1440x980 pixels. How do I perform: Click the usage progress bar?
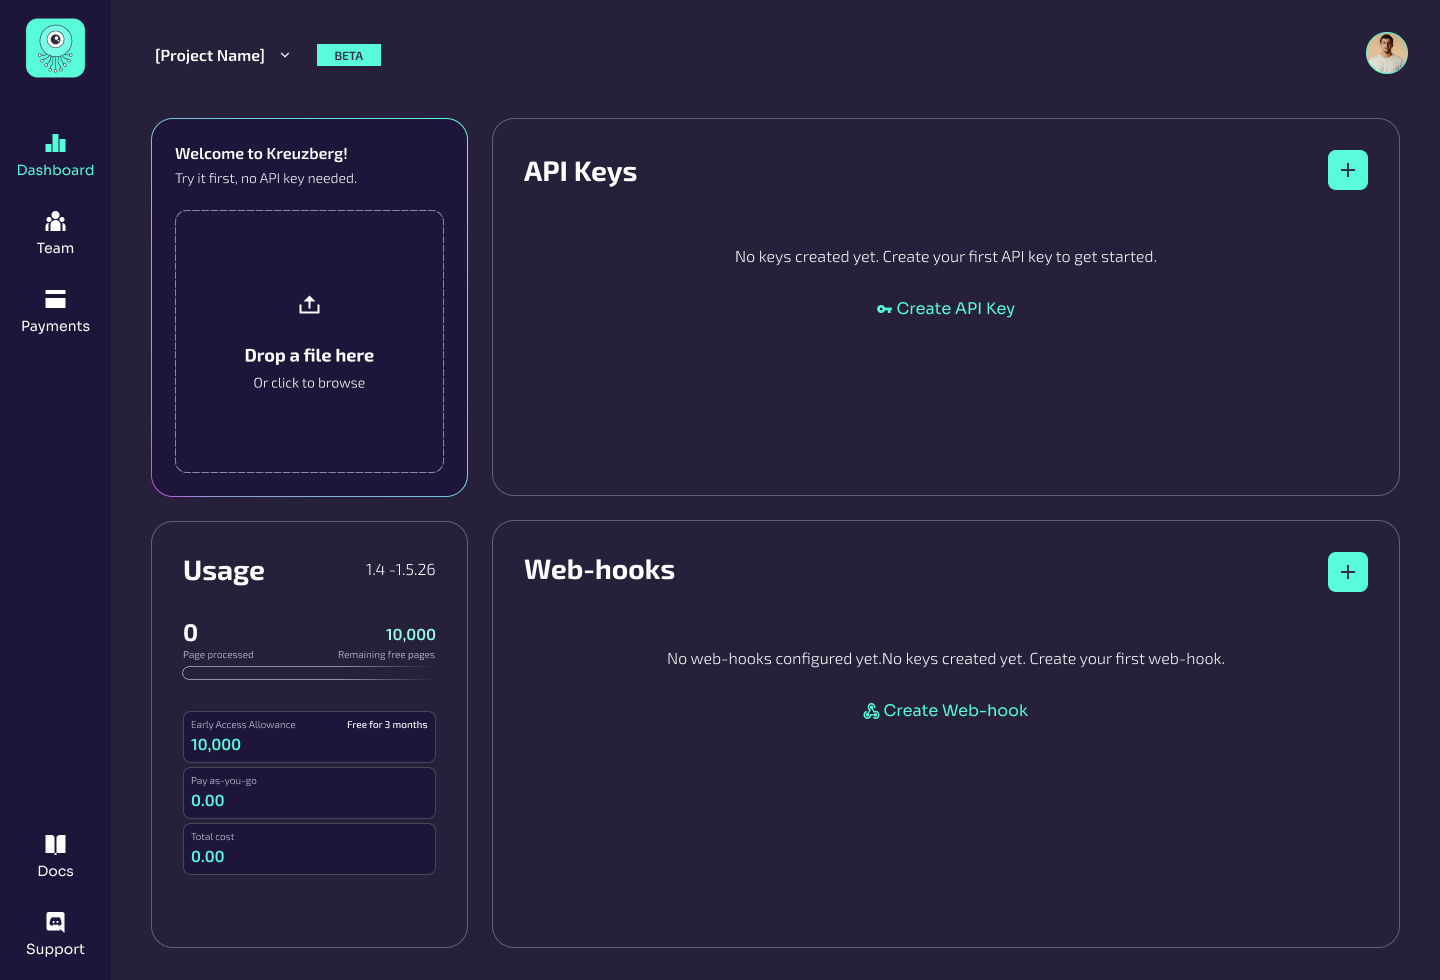(309, 673)
